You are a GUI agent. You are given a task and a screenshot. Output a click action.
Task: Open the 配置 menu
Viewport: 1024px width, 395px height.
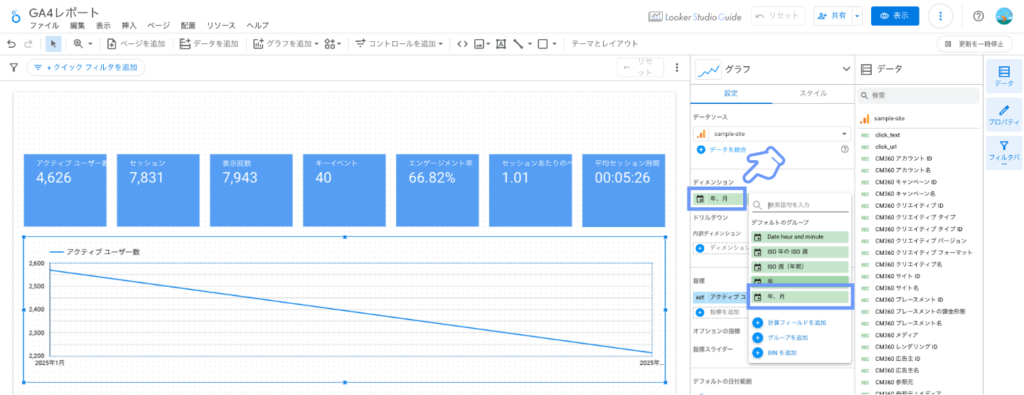(x=188, y=25)
